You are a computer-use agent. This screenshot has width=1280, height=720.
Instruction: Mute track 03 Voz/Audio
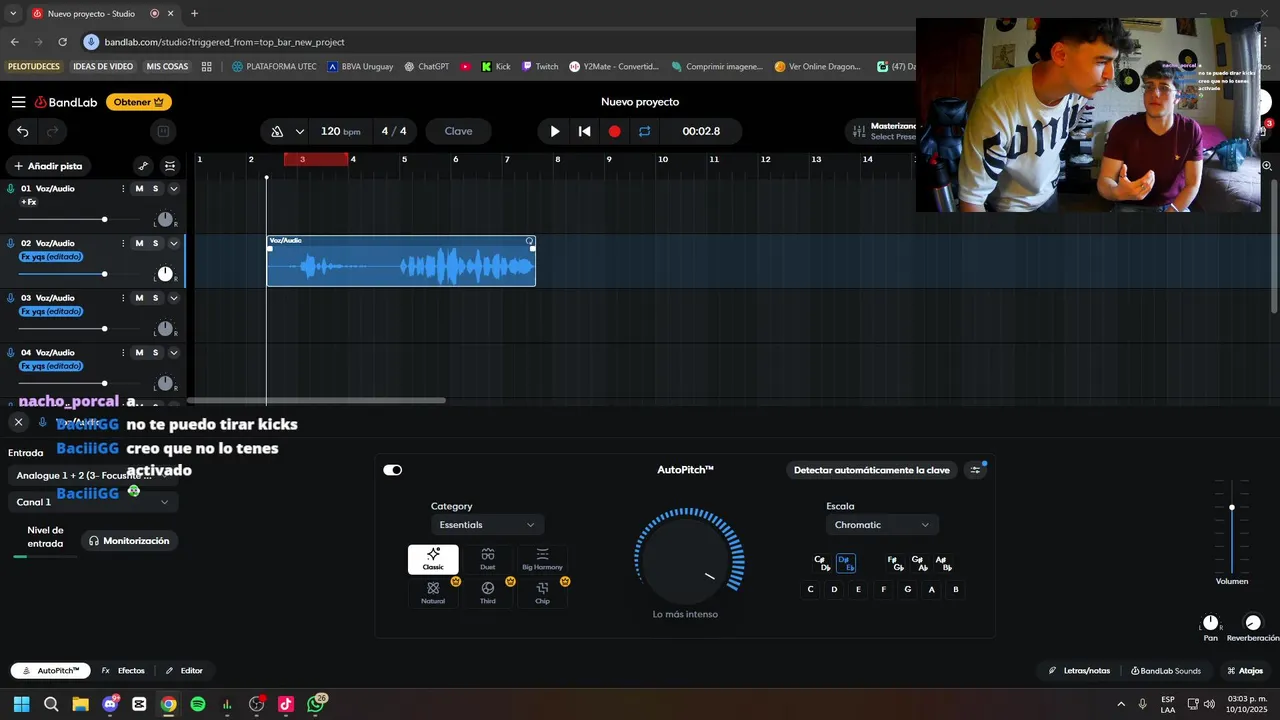click(139, 298)
